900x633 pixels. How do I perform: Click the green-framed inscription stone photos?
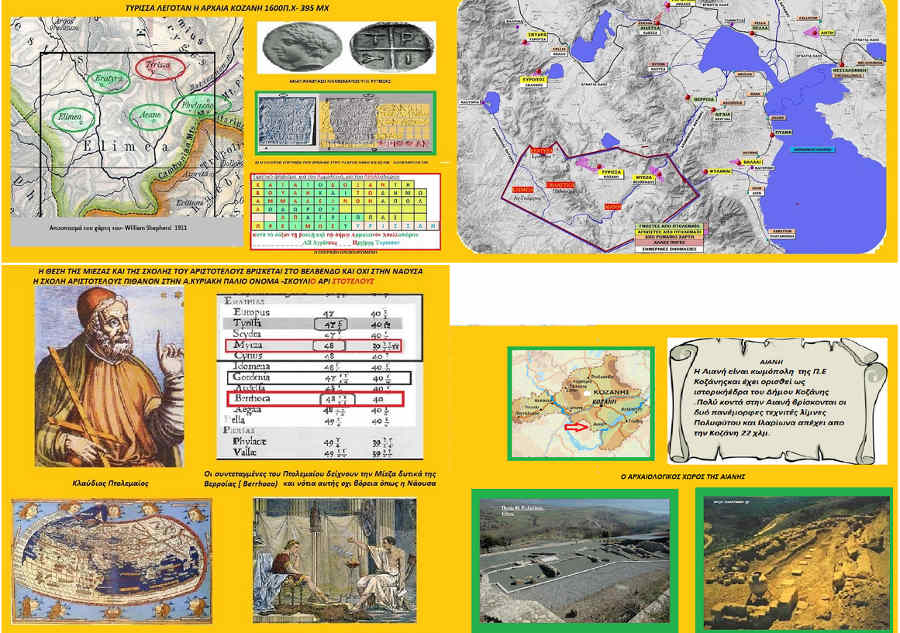click(345, 125)
